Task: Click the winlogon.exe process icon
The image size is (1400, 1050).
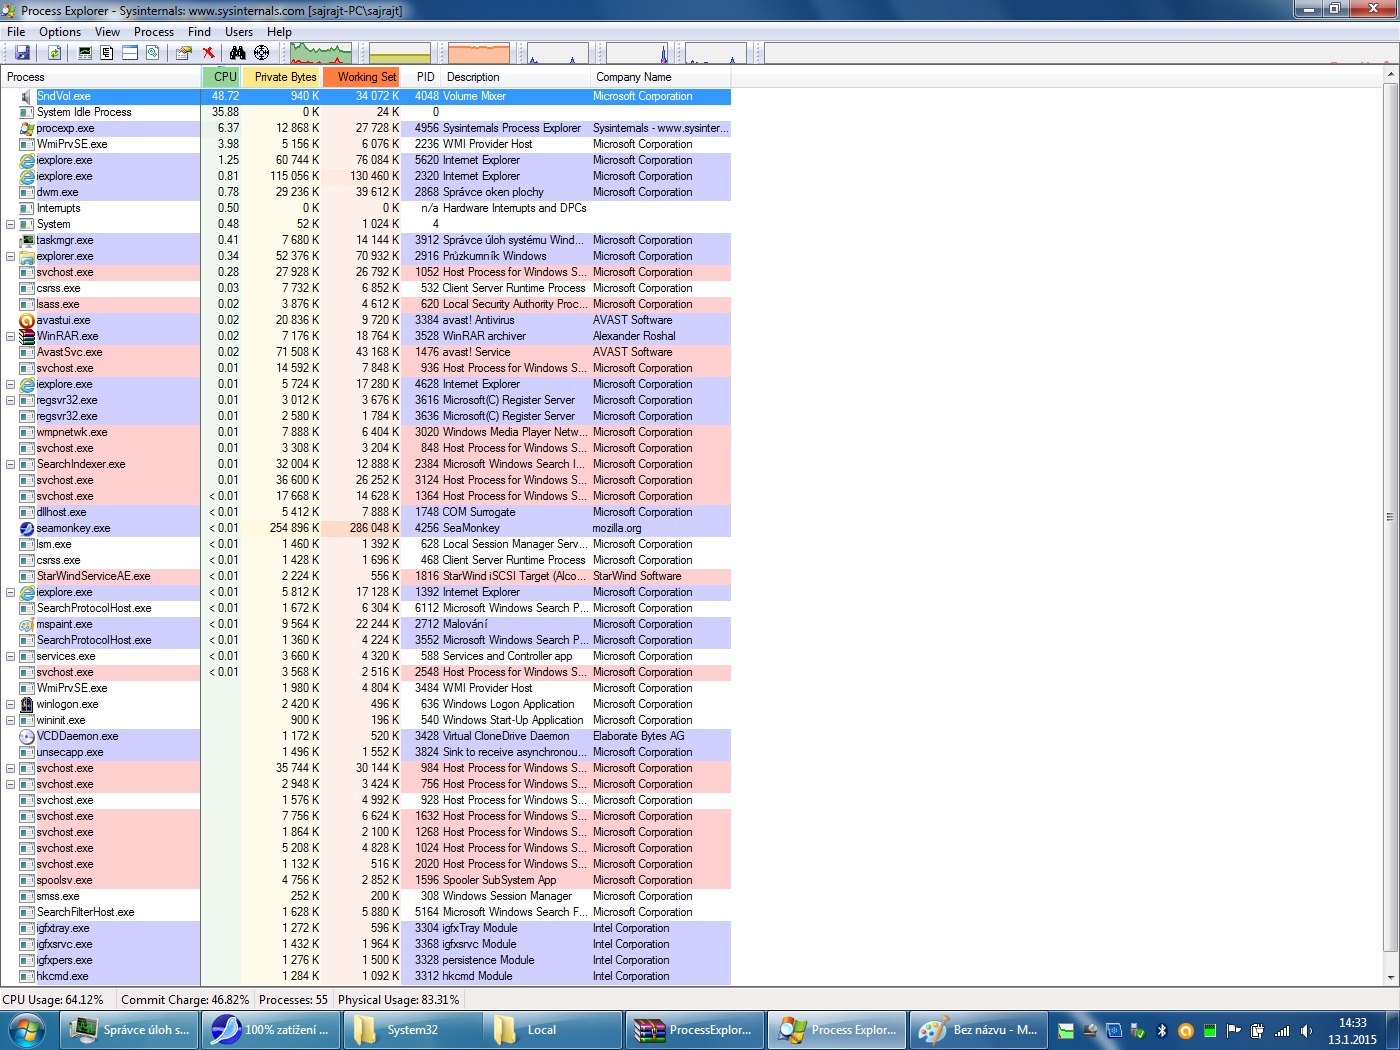Action: tap(27, 704)
